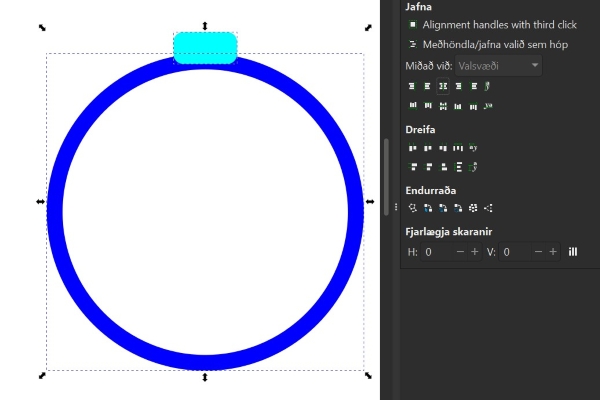Decrease the V overlap value with minus
Screen dimensions: 600x400
[538, 252]
